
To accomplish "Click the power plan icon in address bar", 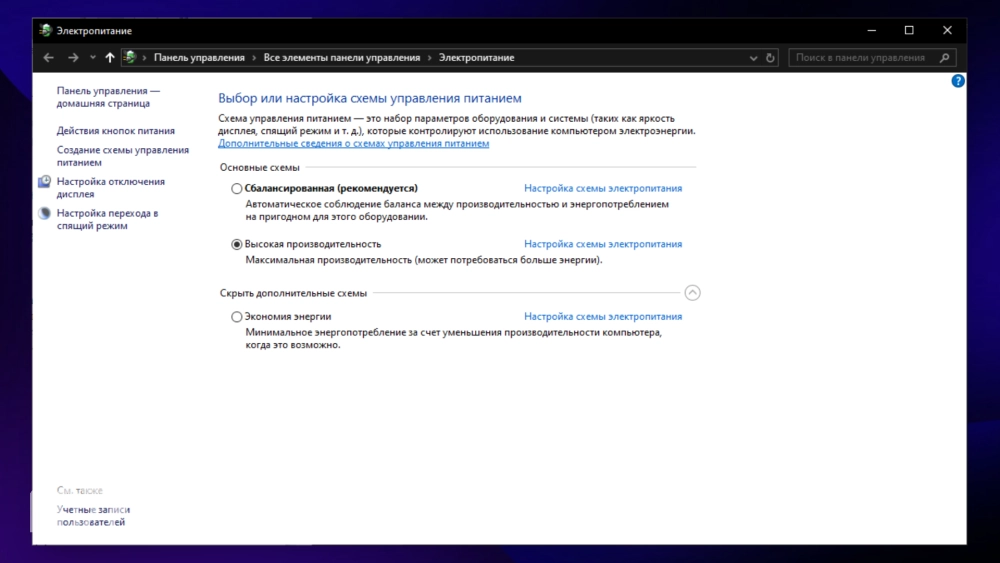I will pyautogui.click(x=130, y=57).
